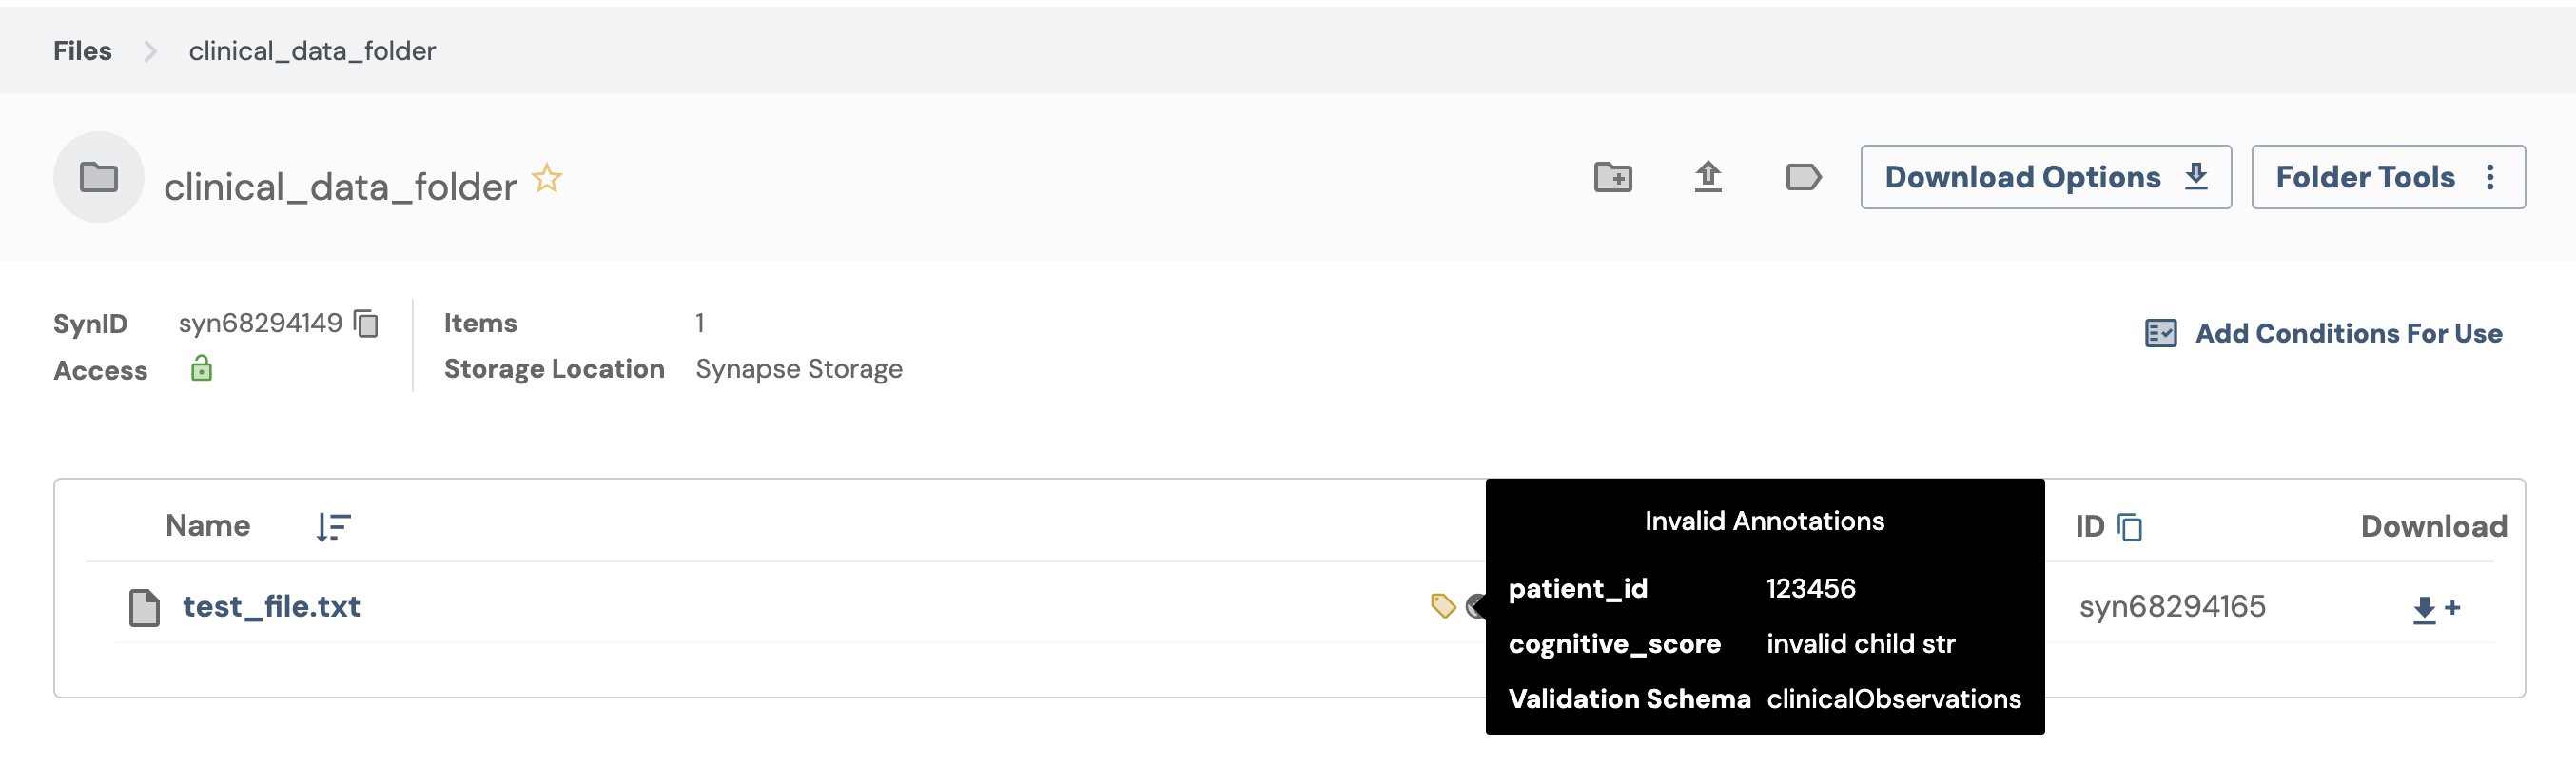Click the breadcrumb chevron after Files
Screen dimensions: 2576x767
click(x=149, y=50)
